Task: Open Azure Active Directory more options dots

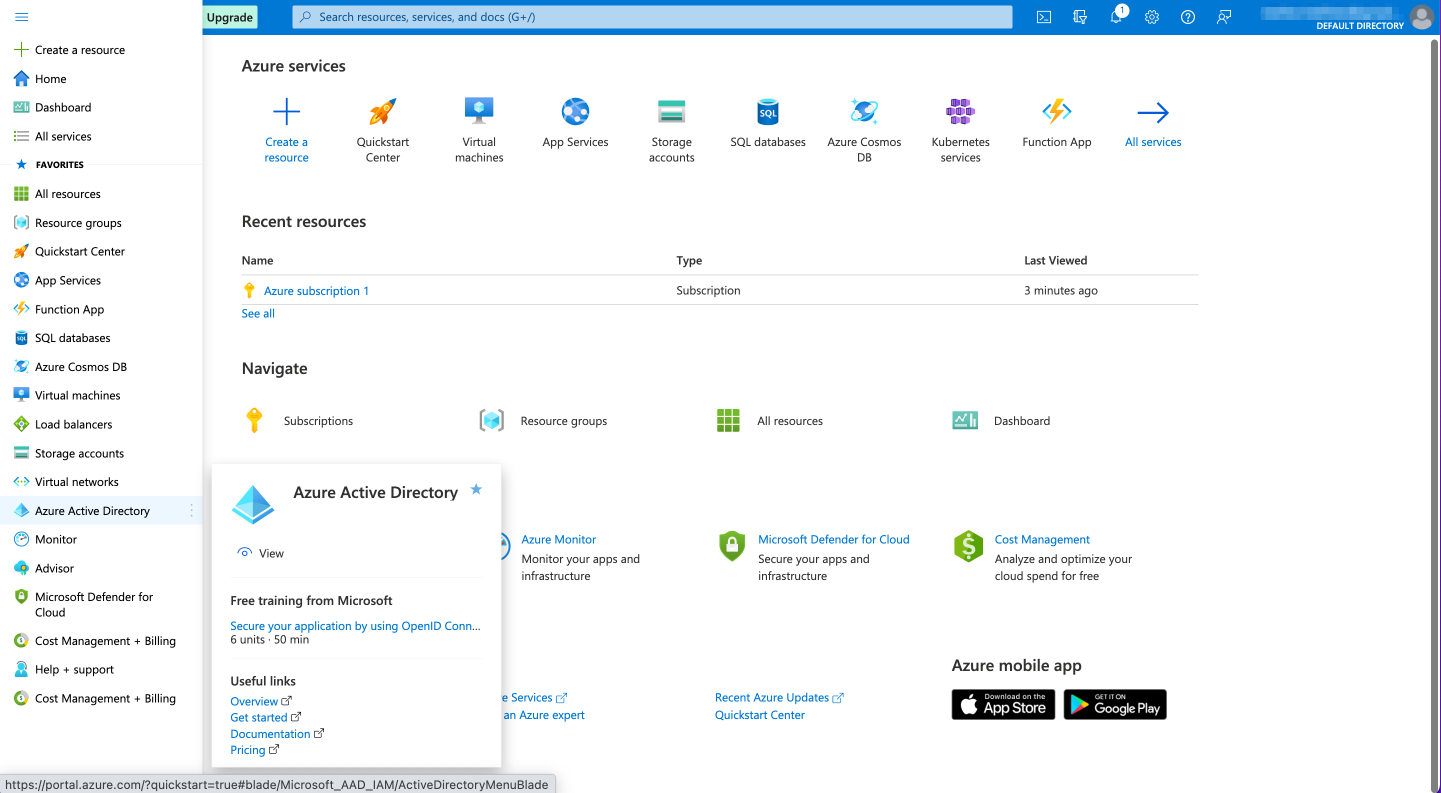Action: click(191, 511)
